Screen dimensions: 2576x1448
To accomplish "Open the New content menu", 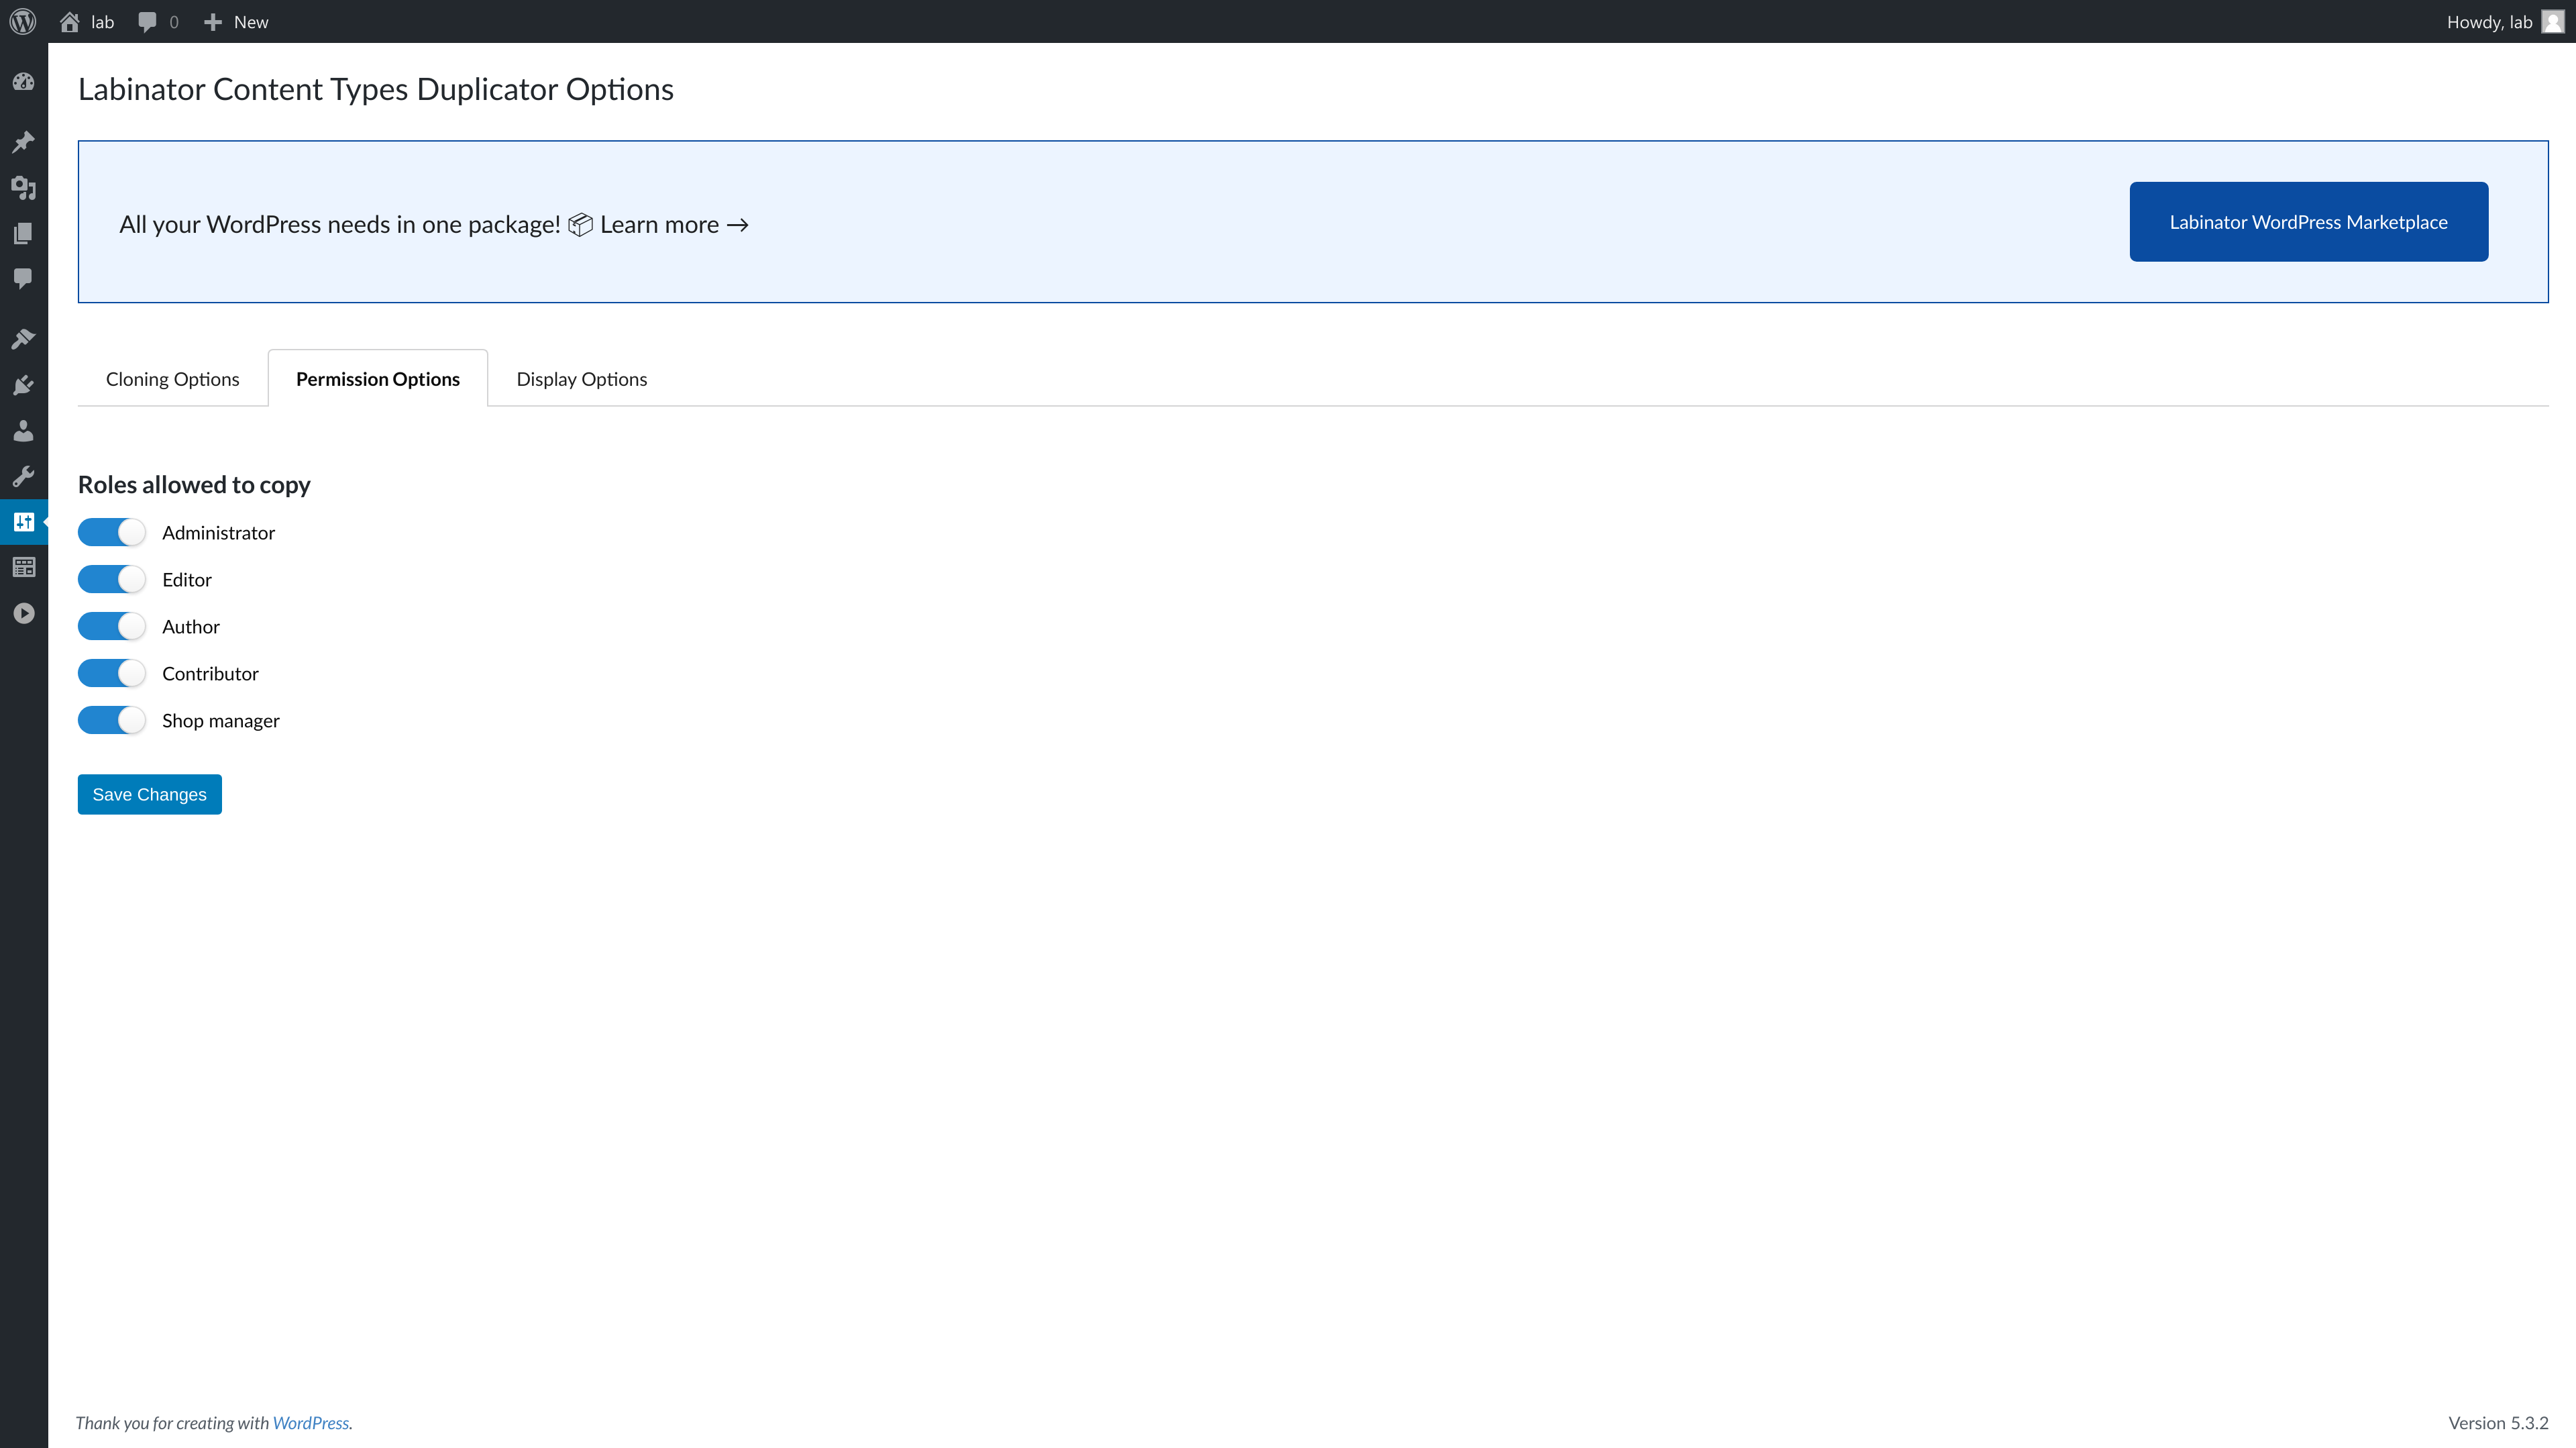I will (x=236, y=22).
